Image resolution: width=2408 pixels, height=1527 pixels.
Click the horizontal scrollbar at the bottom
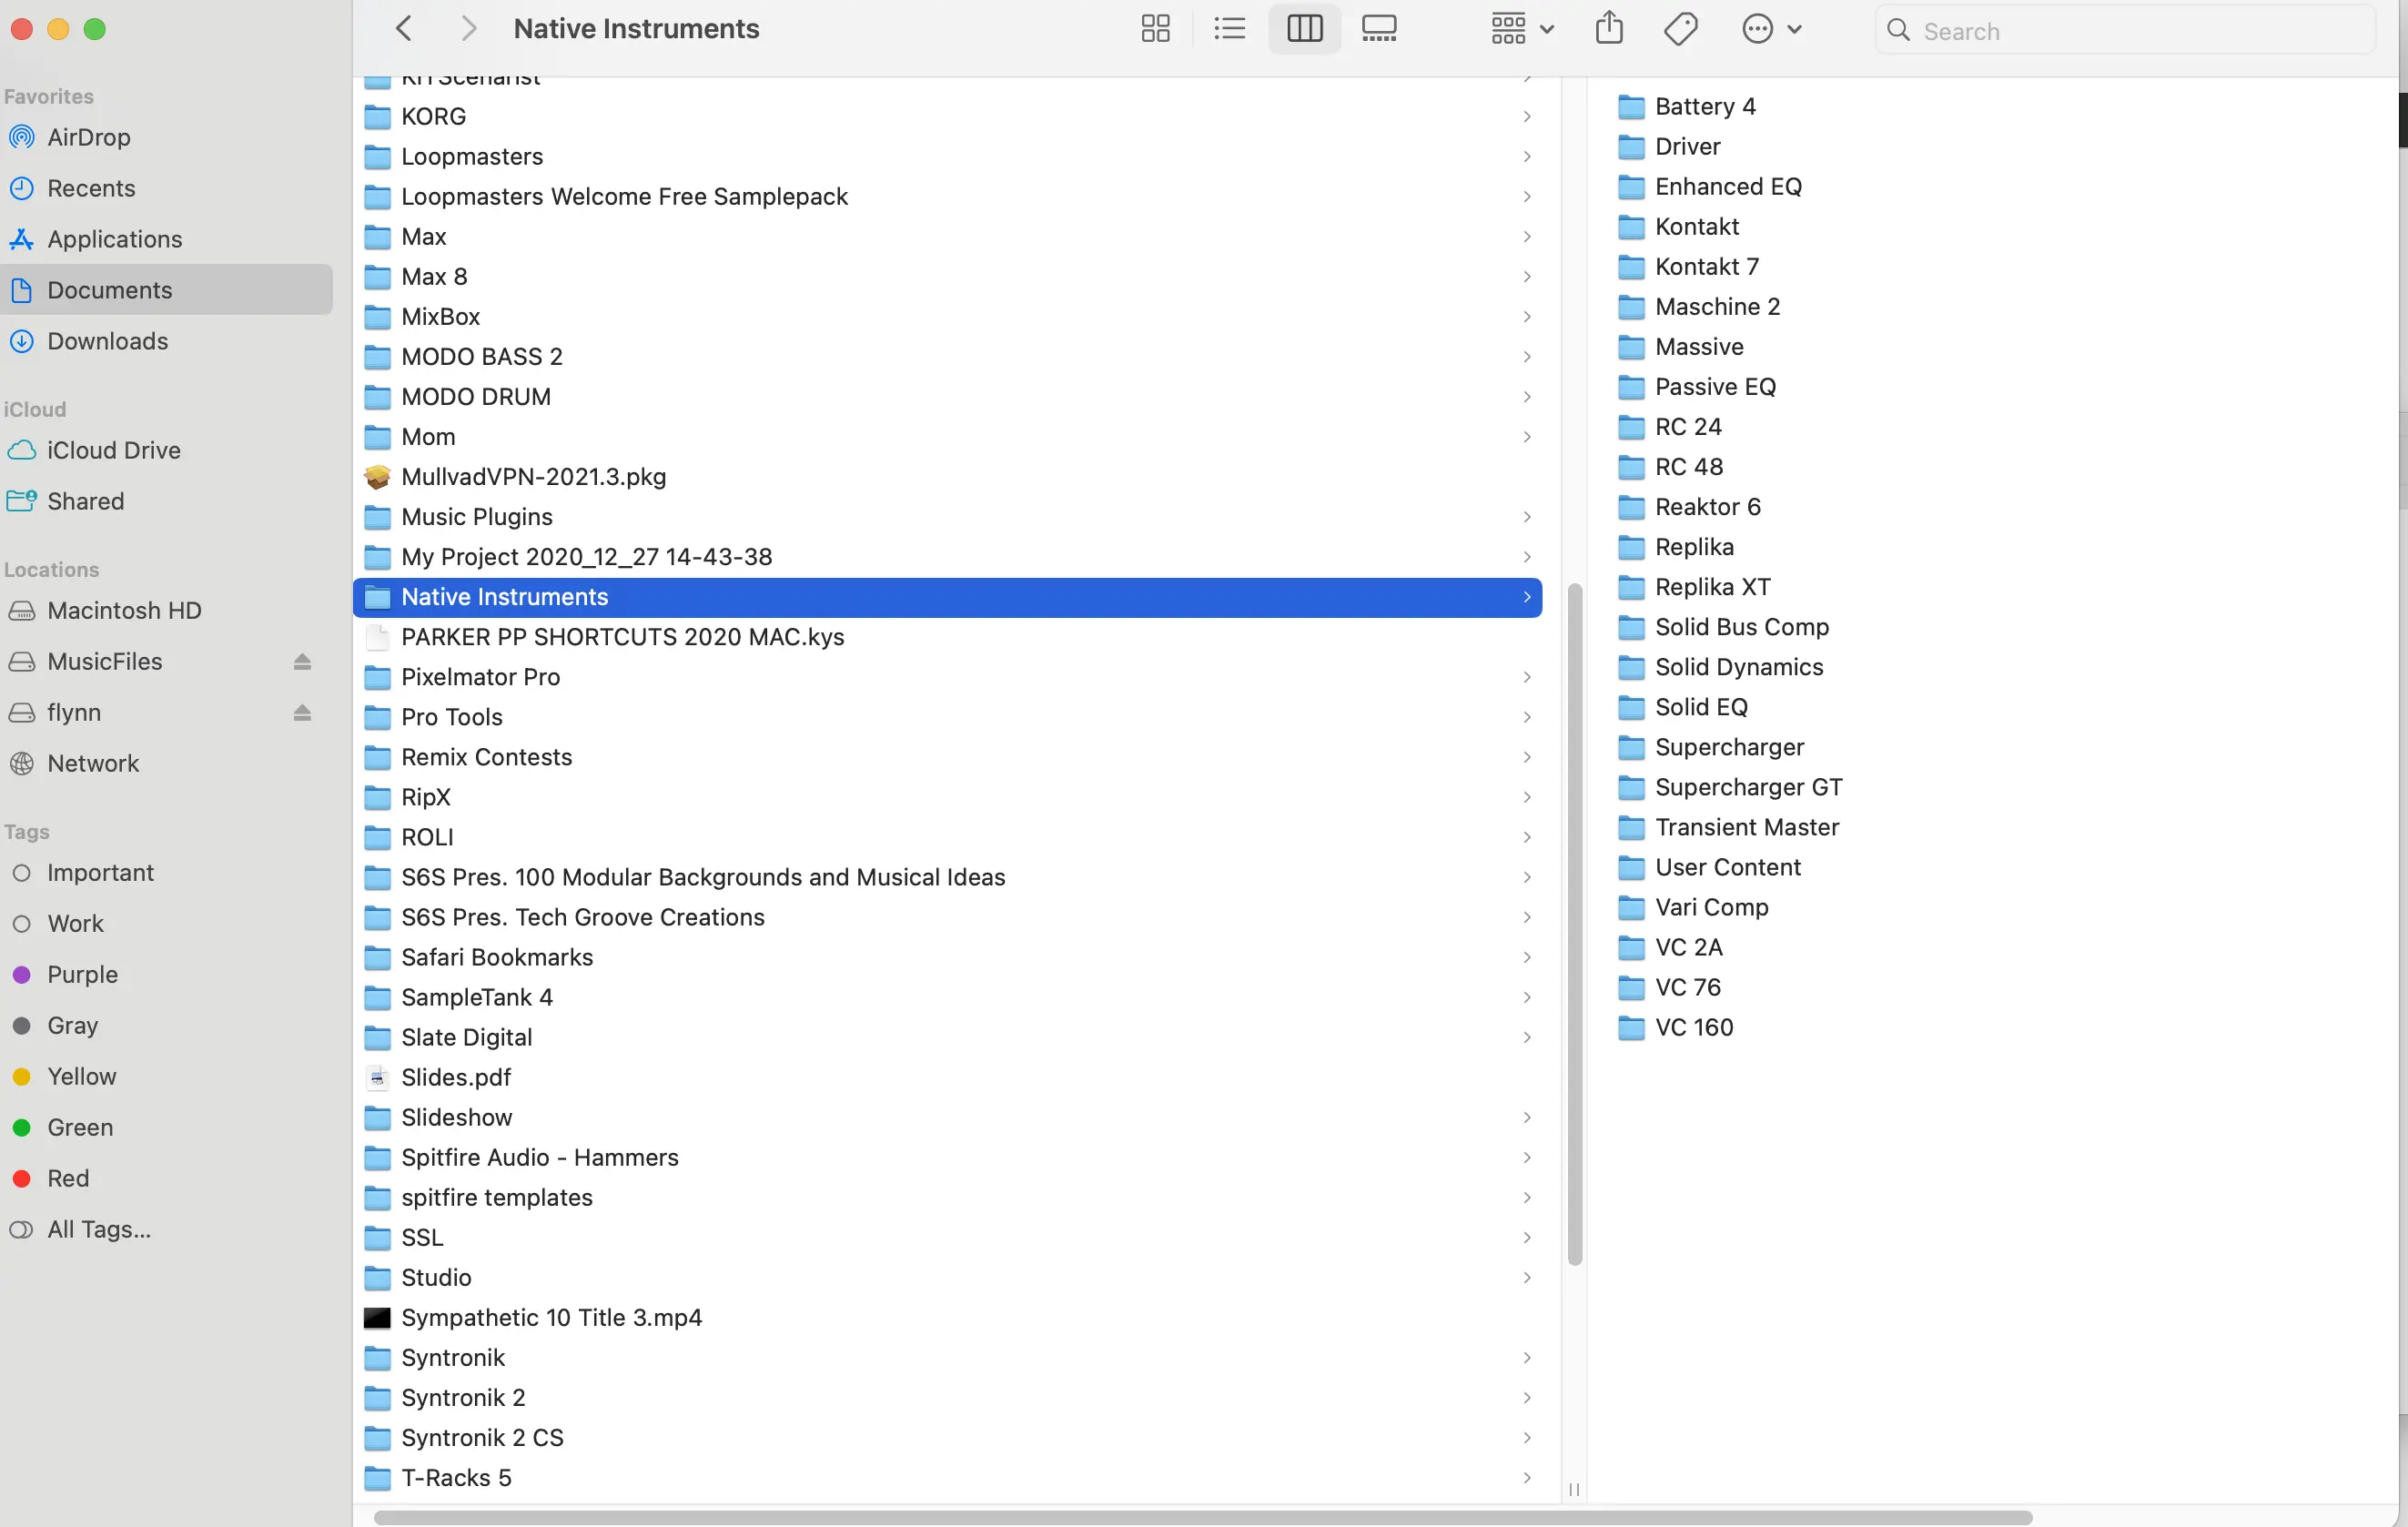(1200, 1517)
